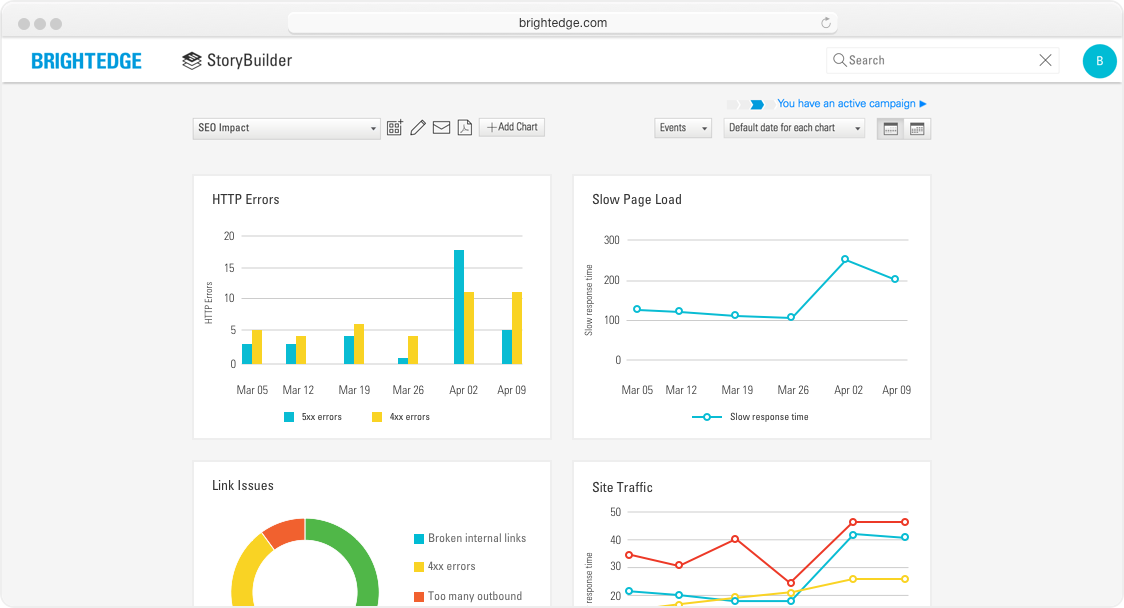This screenshot has width=1124, height=608.
Task: Switch to calendar grid view toggle
Action: point(917,128)
